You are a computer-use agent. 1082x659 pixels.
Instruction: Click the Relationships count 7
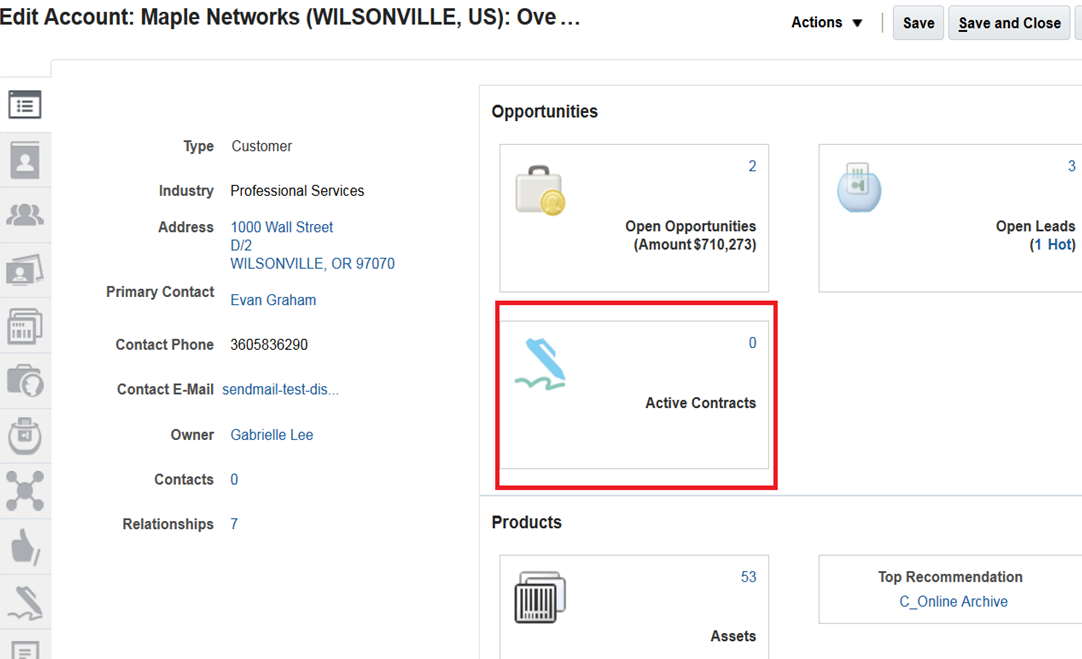click(234, 524)
